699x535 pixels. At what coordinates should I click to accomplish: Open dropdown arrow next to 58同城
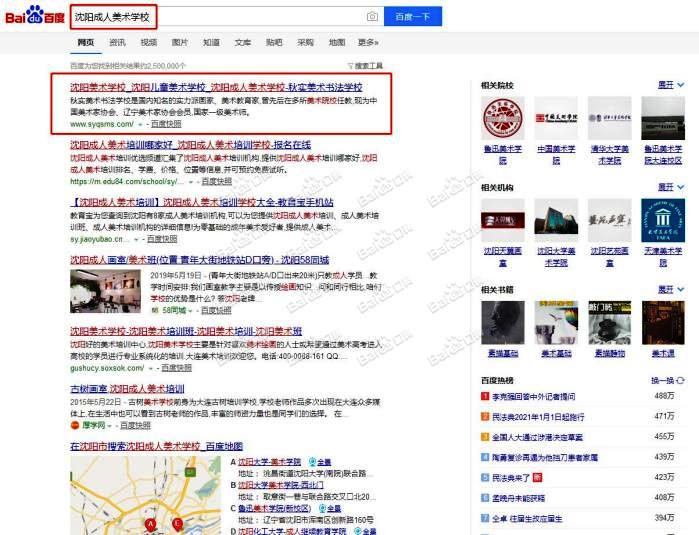point(190,310)
